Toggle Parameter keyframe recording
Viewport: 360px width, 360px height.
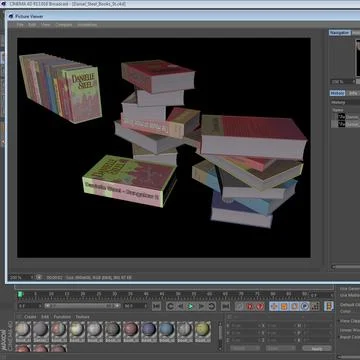305,306
